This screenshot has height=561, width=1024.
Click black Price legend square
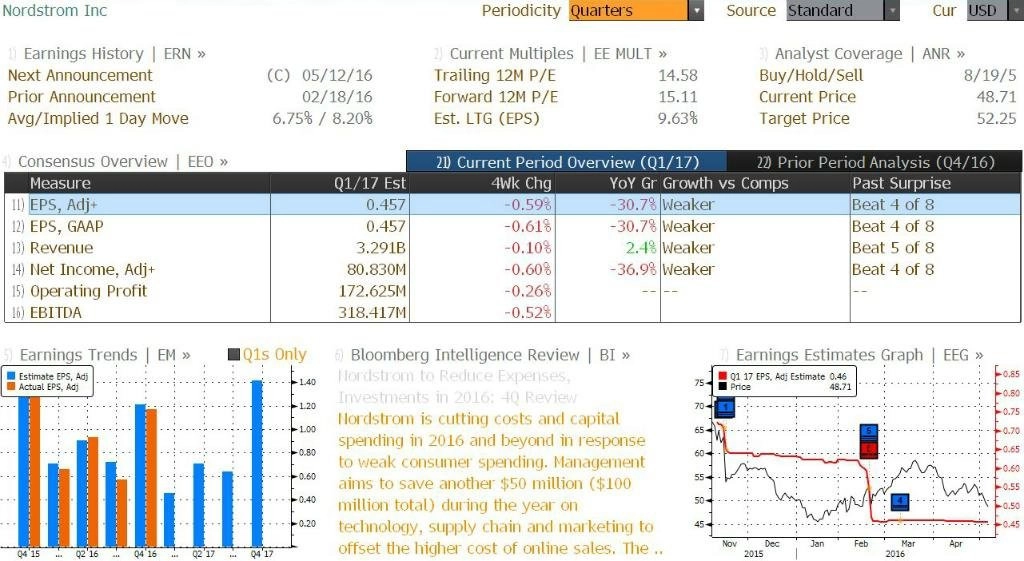(722, 387)
